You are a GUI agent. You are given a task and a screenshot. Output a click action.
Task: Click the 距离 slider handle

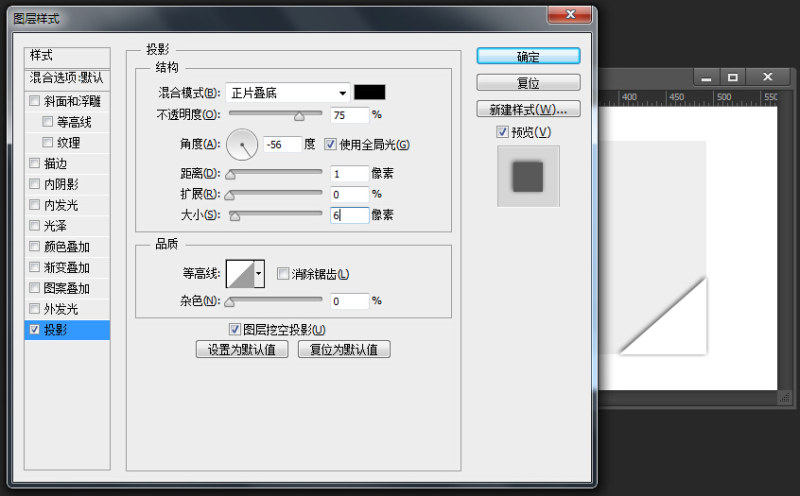(x=231, y=175)
